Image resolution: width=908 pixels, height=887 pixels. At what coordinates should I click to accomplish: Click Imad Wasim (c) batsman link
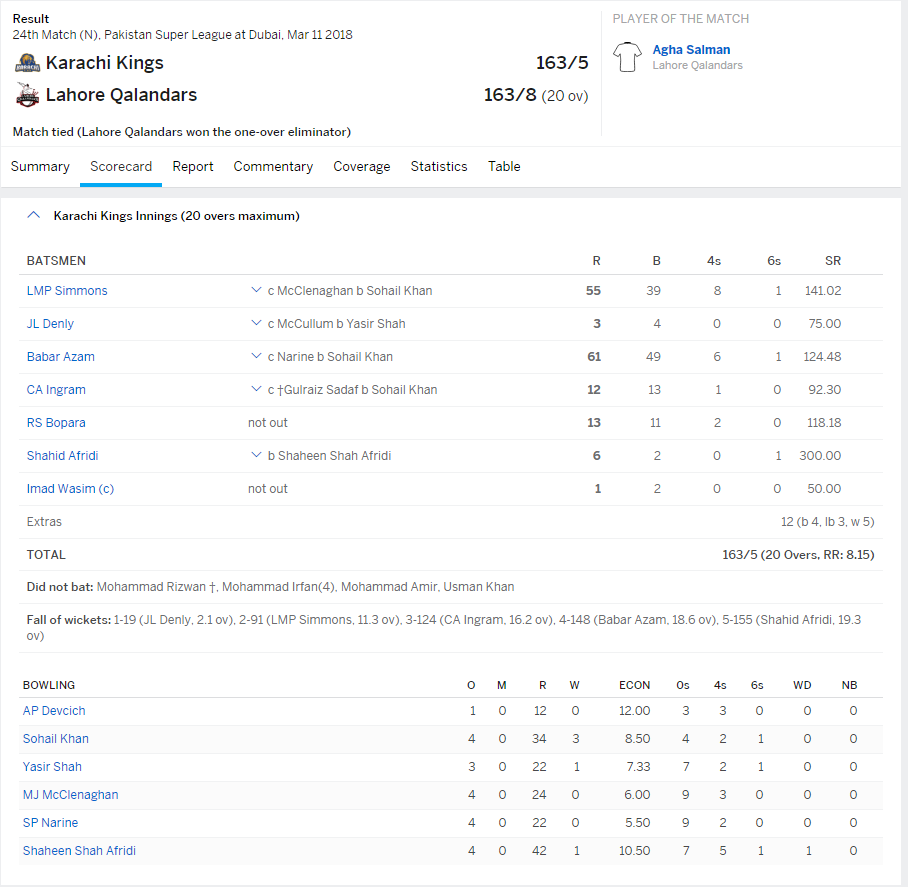70,489
